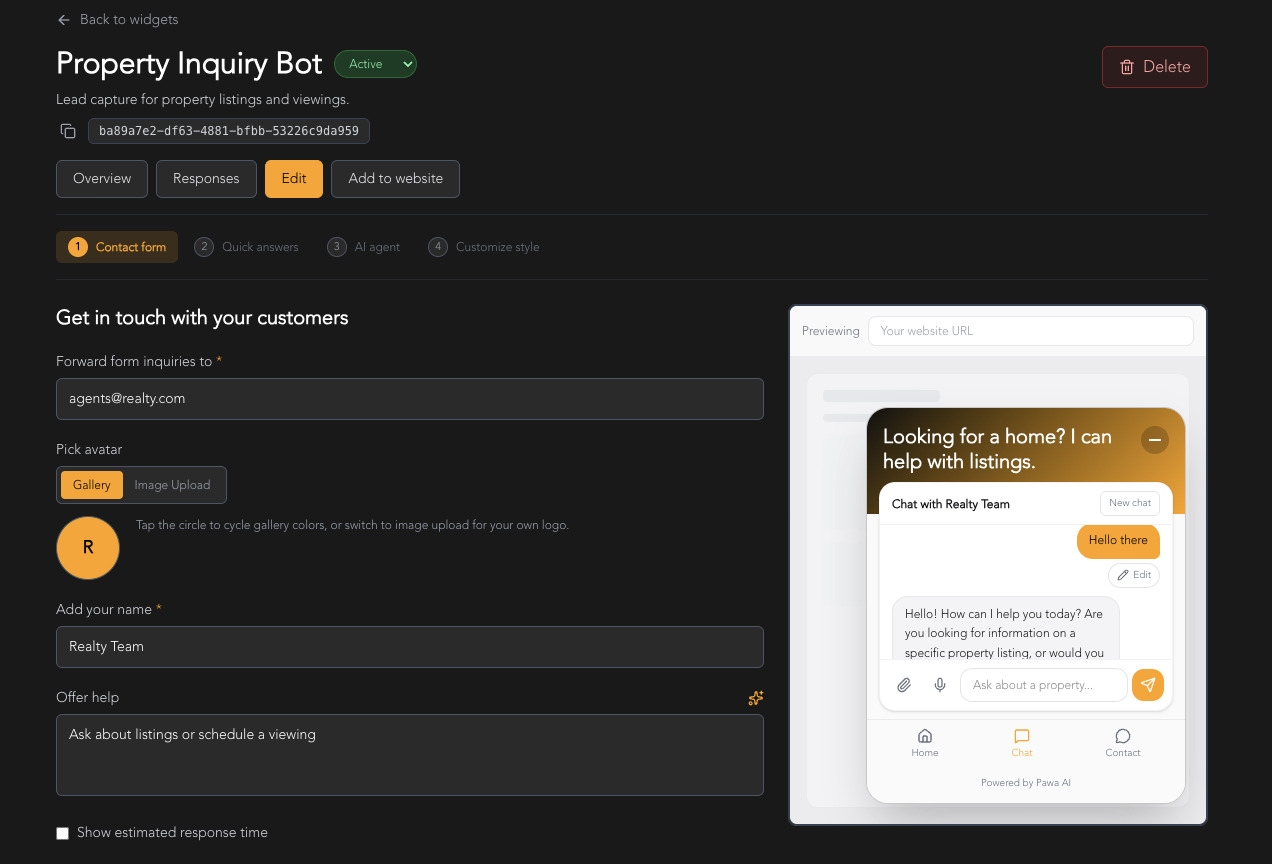The height and width of the screenshot is (864, 1272).
Task: Switch to the Responses tab
Action: pyautogui.click(x=206, y=179)
